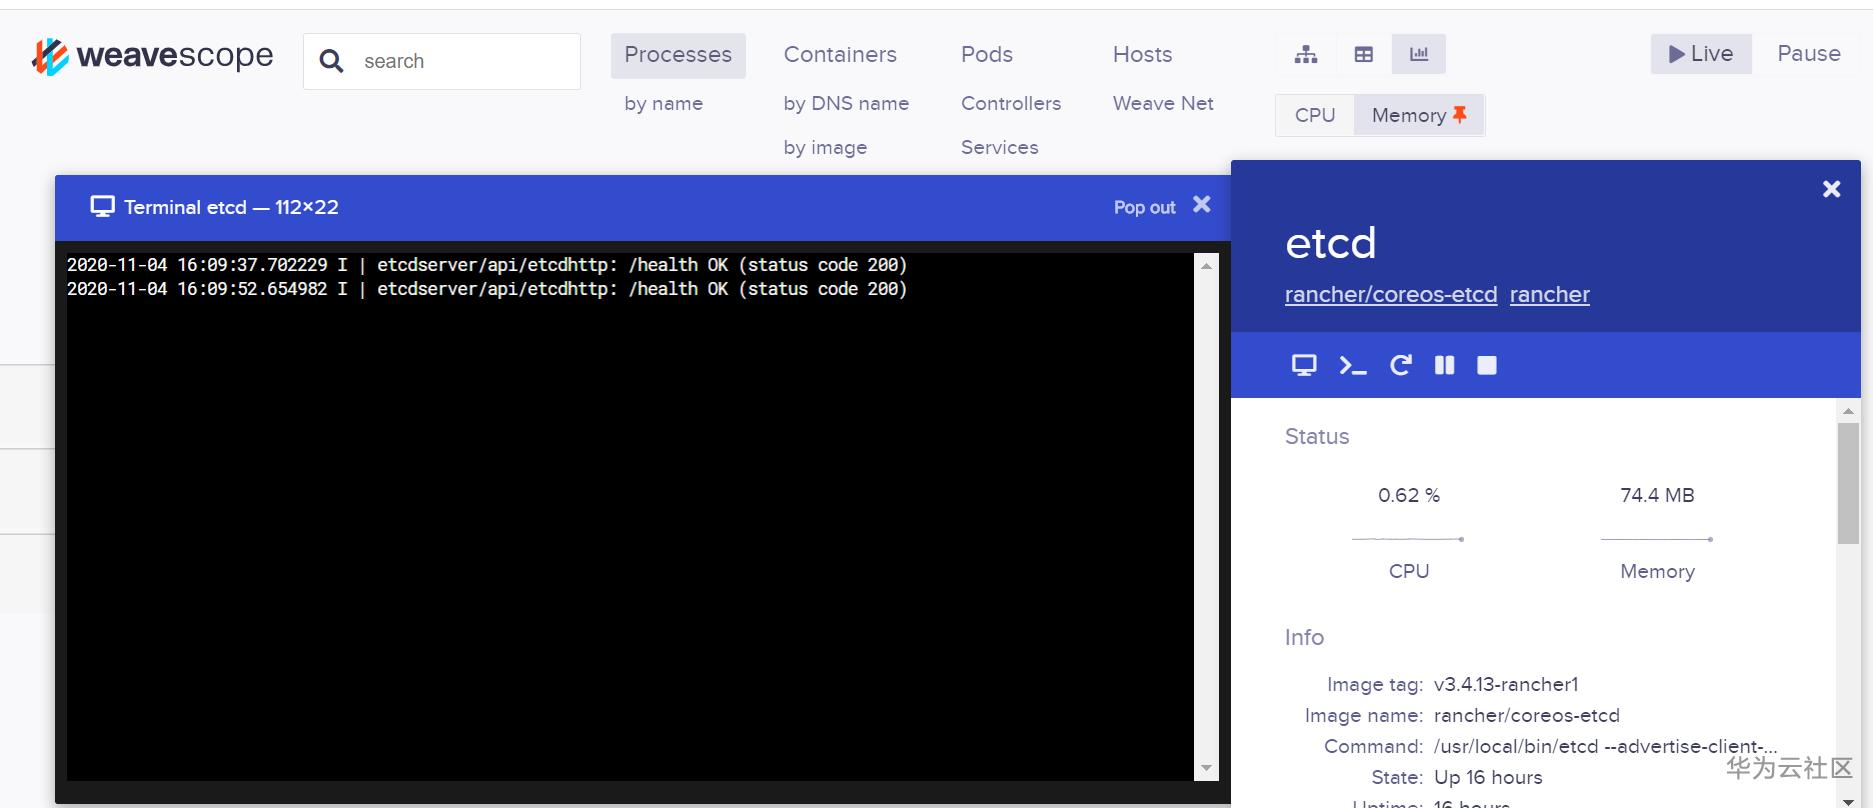The width and height of the screenshot is (1873, 808).
Task: Select the Processes view
Action: (x=678, y=55)
